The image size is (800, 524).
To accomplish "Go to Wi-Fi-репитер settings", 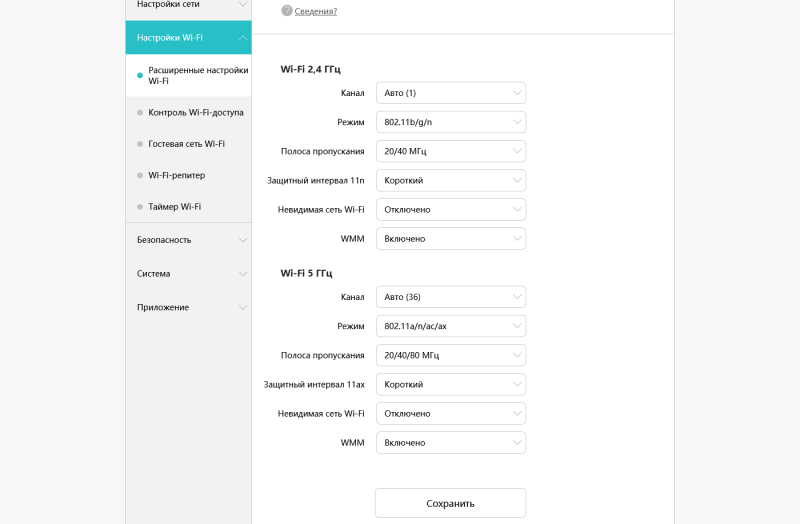I will 176,175.
